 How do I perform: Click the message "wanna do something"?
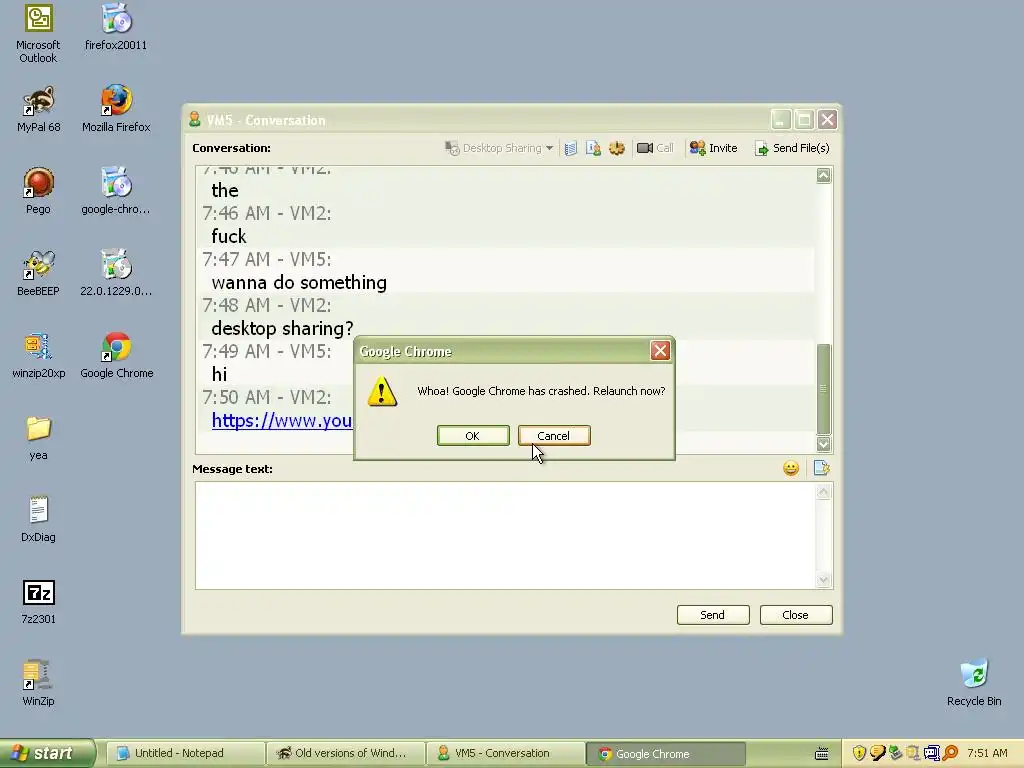pos(299,282)
